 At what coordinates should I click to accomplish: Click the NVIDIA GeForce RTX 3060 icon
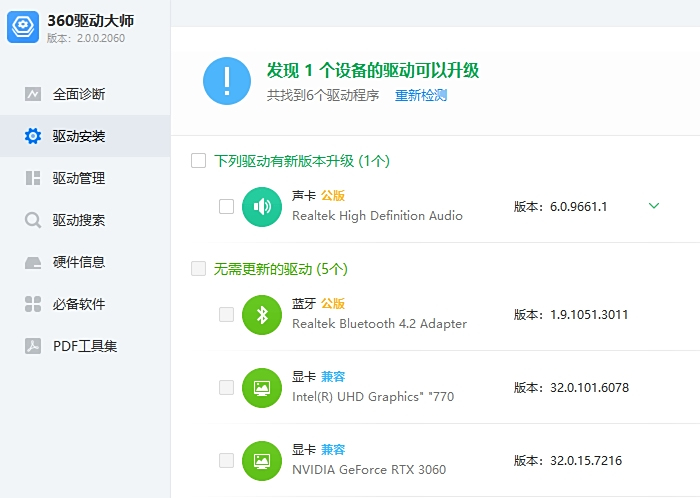[x=262, y=460]
